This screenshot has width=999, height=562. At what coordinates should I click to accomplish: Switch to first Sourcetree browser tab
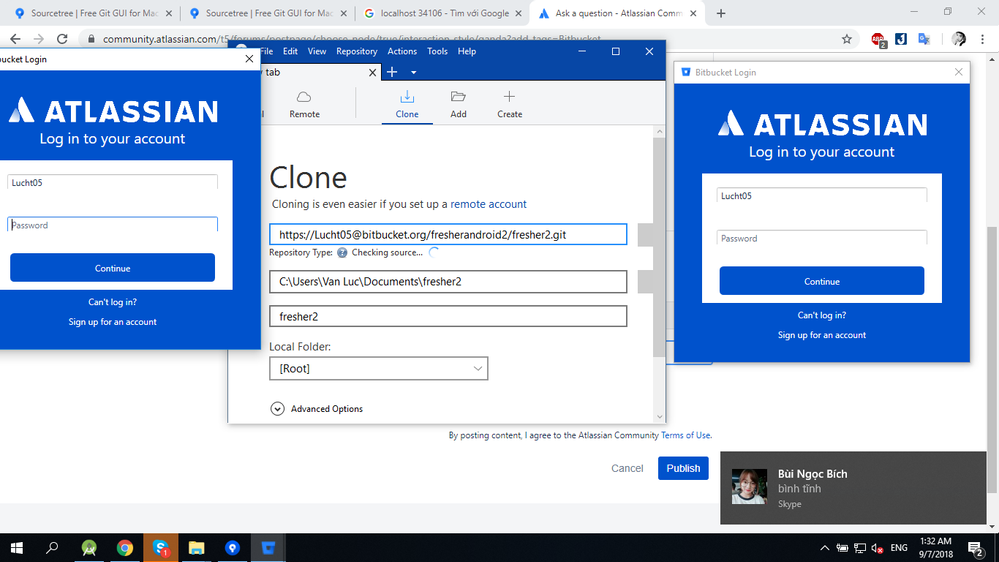[94, 13]
